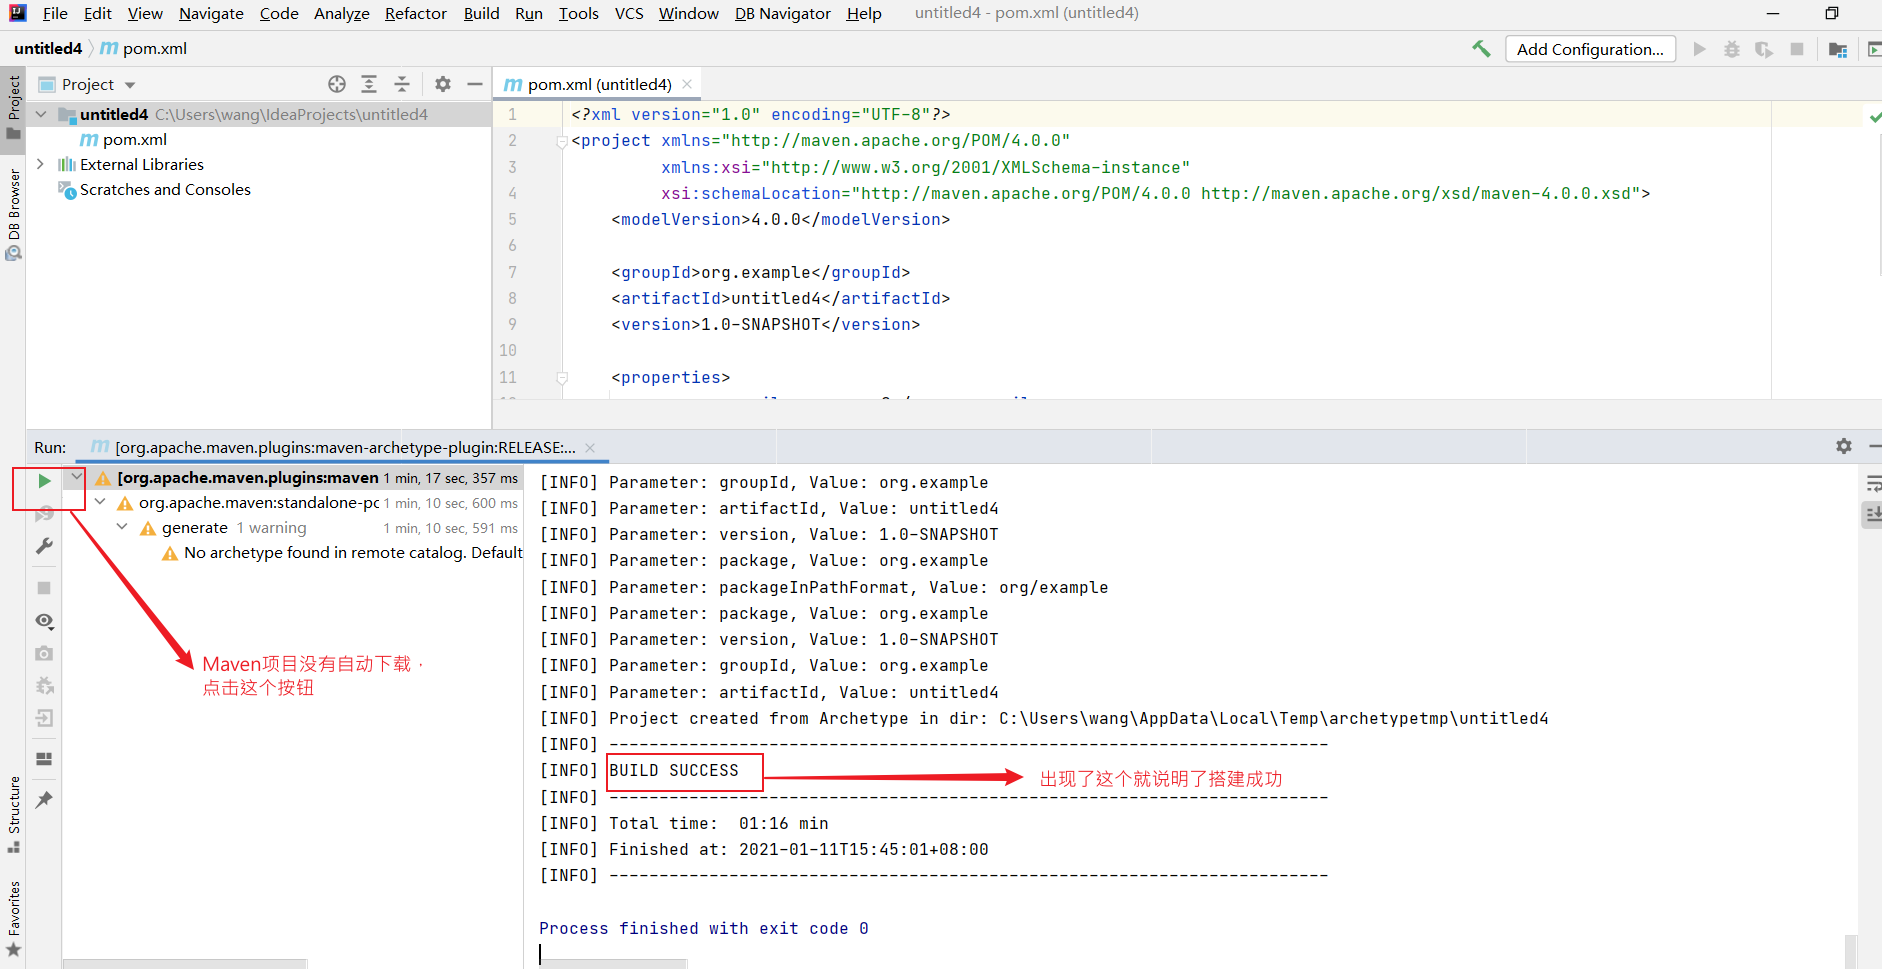Collapse the untitled4 project root node
The height and width of the screenshot is (969, 1882).
(x=41, y=114)
